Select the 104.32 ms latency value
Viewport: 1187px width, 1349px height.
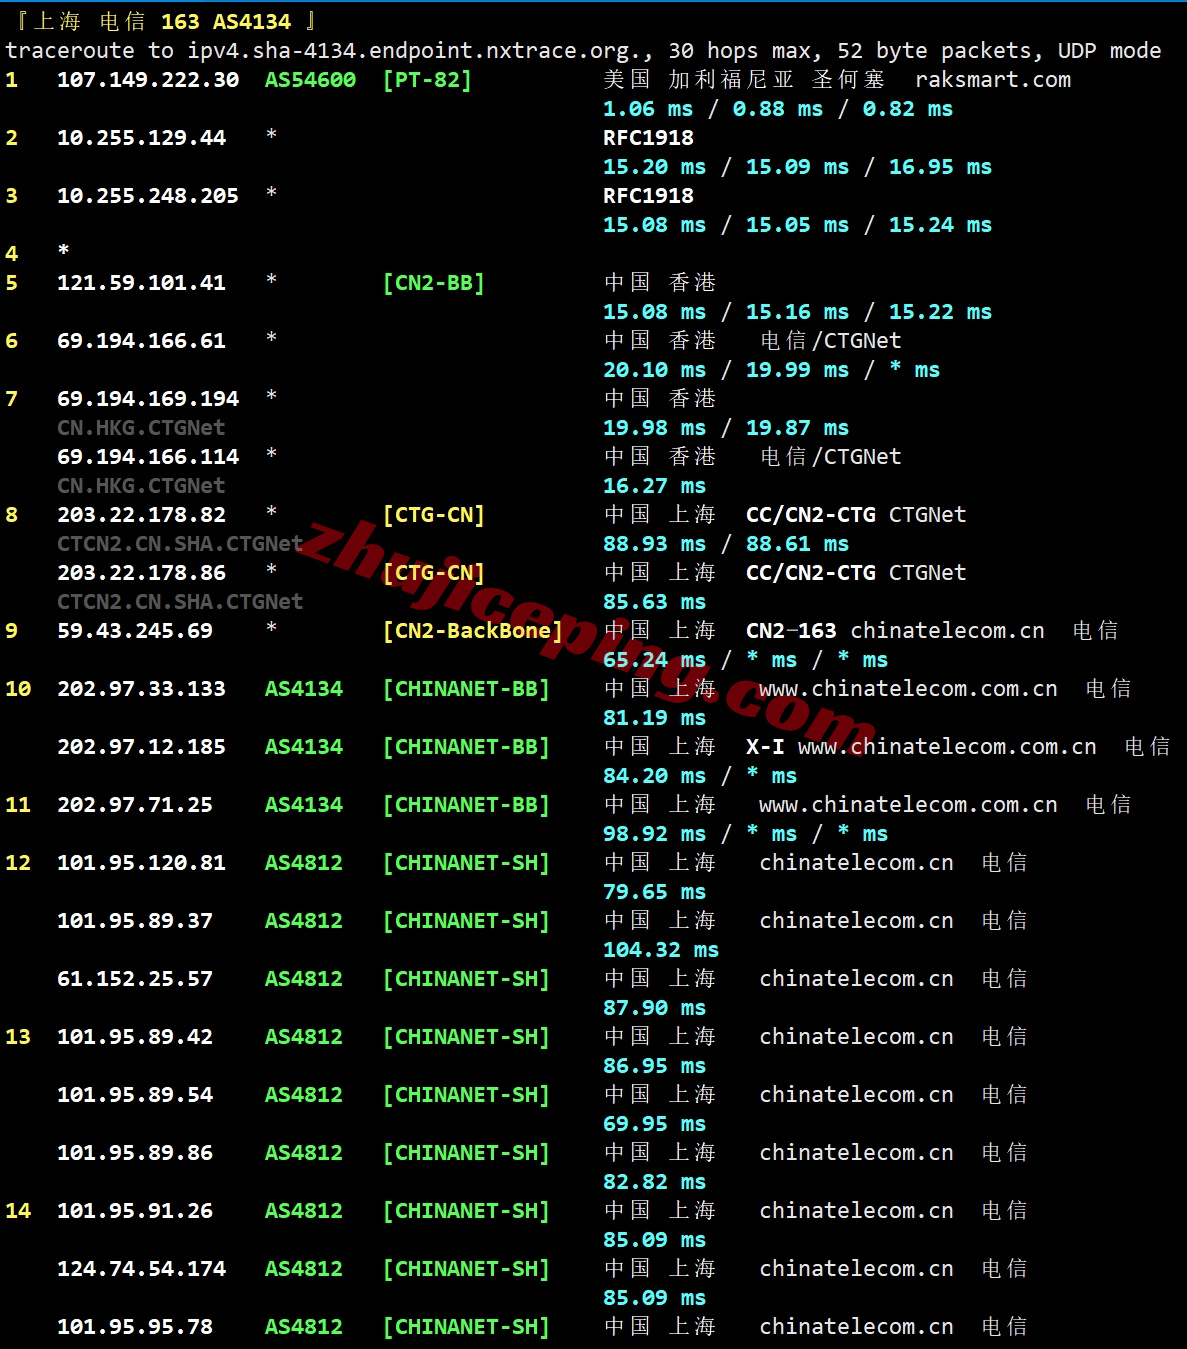tap(661, 950)
